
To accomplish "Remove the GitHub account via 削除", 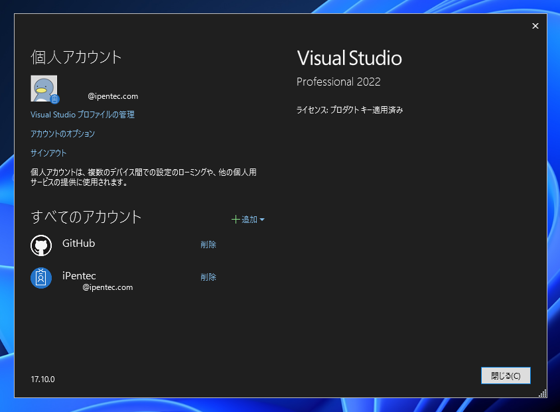I will [208, 245].
